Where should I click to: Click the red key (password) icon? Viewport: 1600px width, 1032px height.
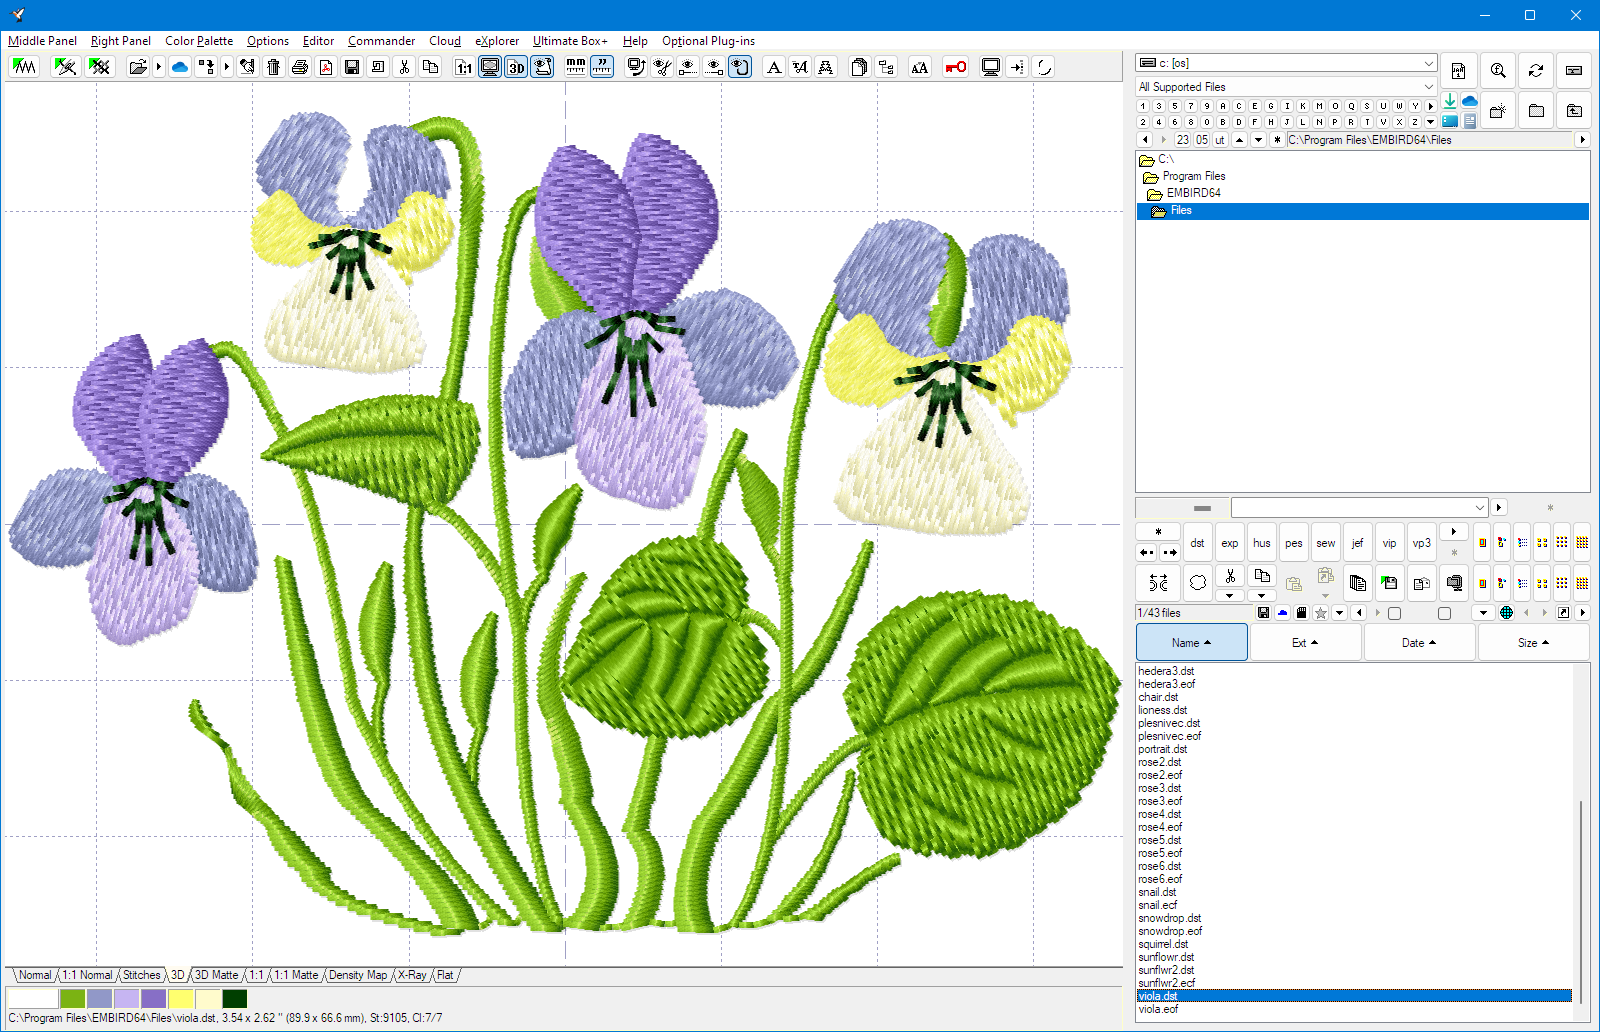click(954, 67)
